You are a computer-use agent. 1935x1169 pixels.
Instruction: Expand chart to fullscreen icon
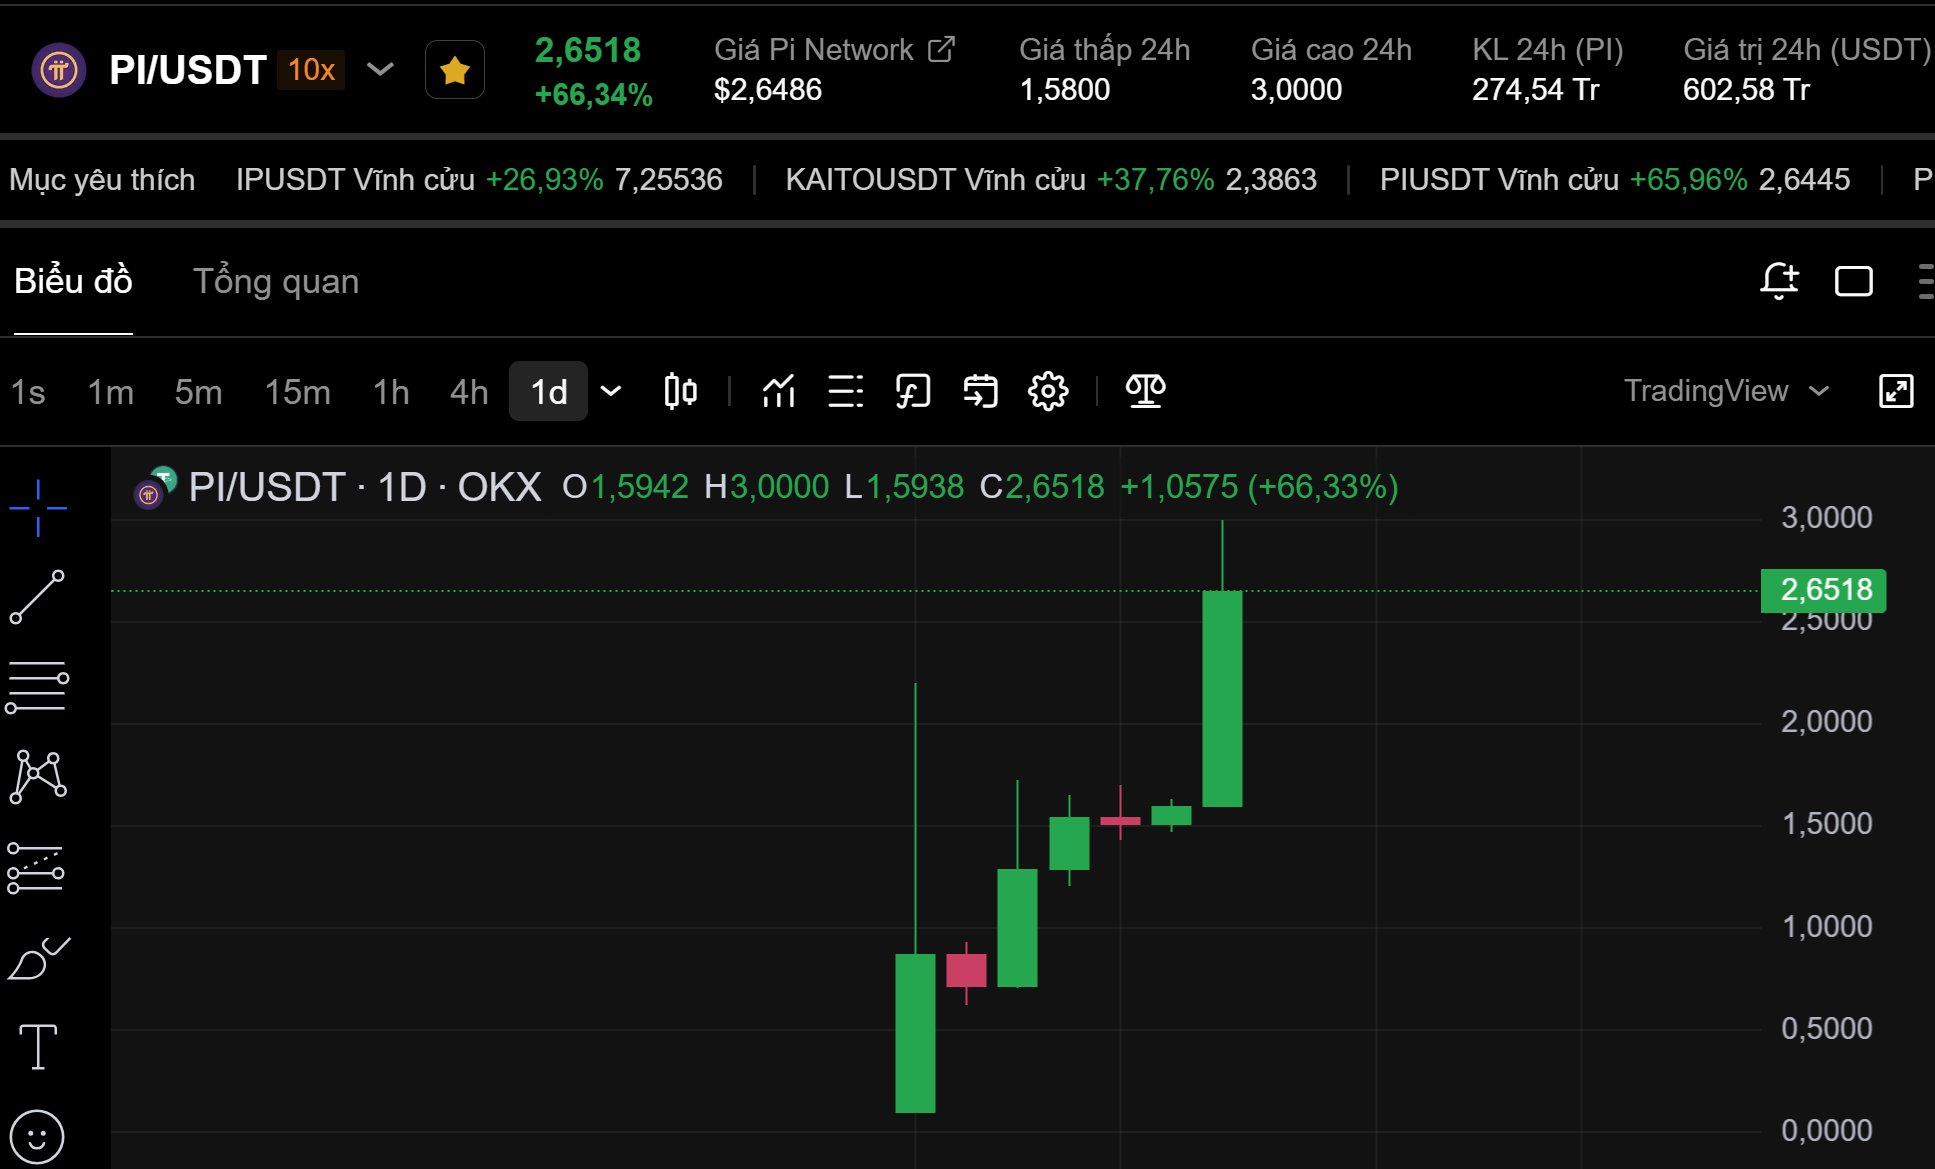tap(1896, 391)
